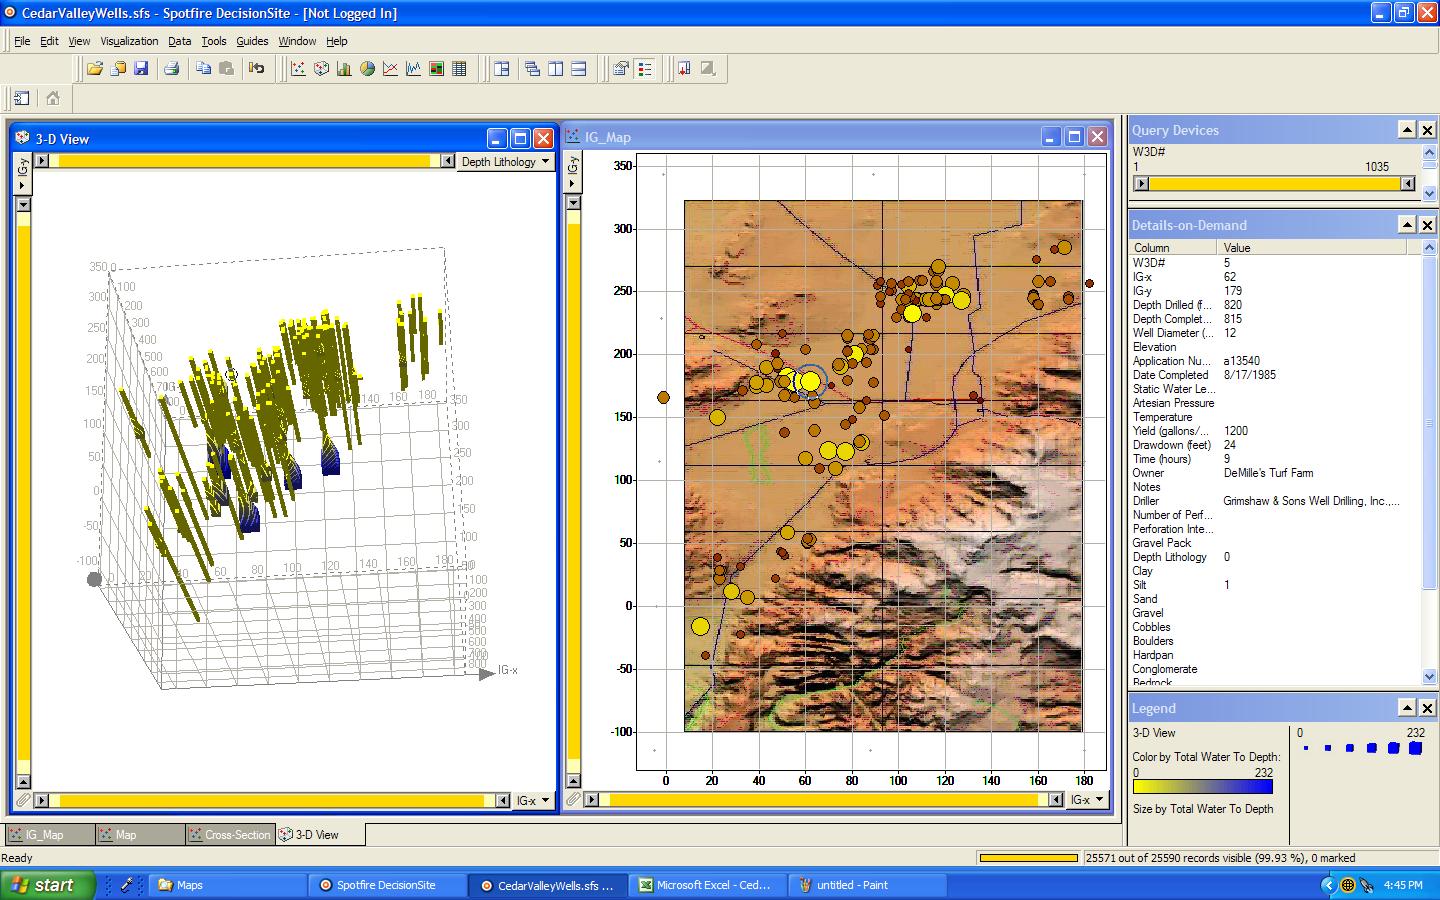The image size is (1440, 900).
Task: Add a new pie chart visualization
Action: click(367, 69)
